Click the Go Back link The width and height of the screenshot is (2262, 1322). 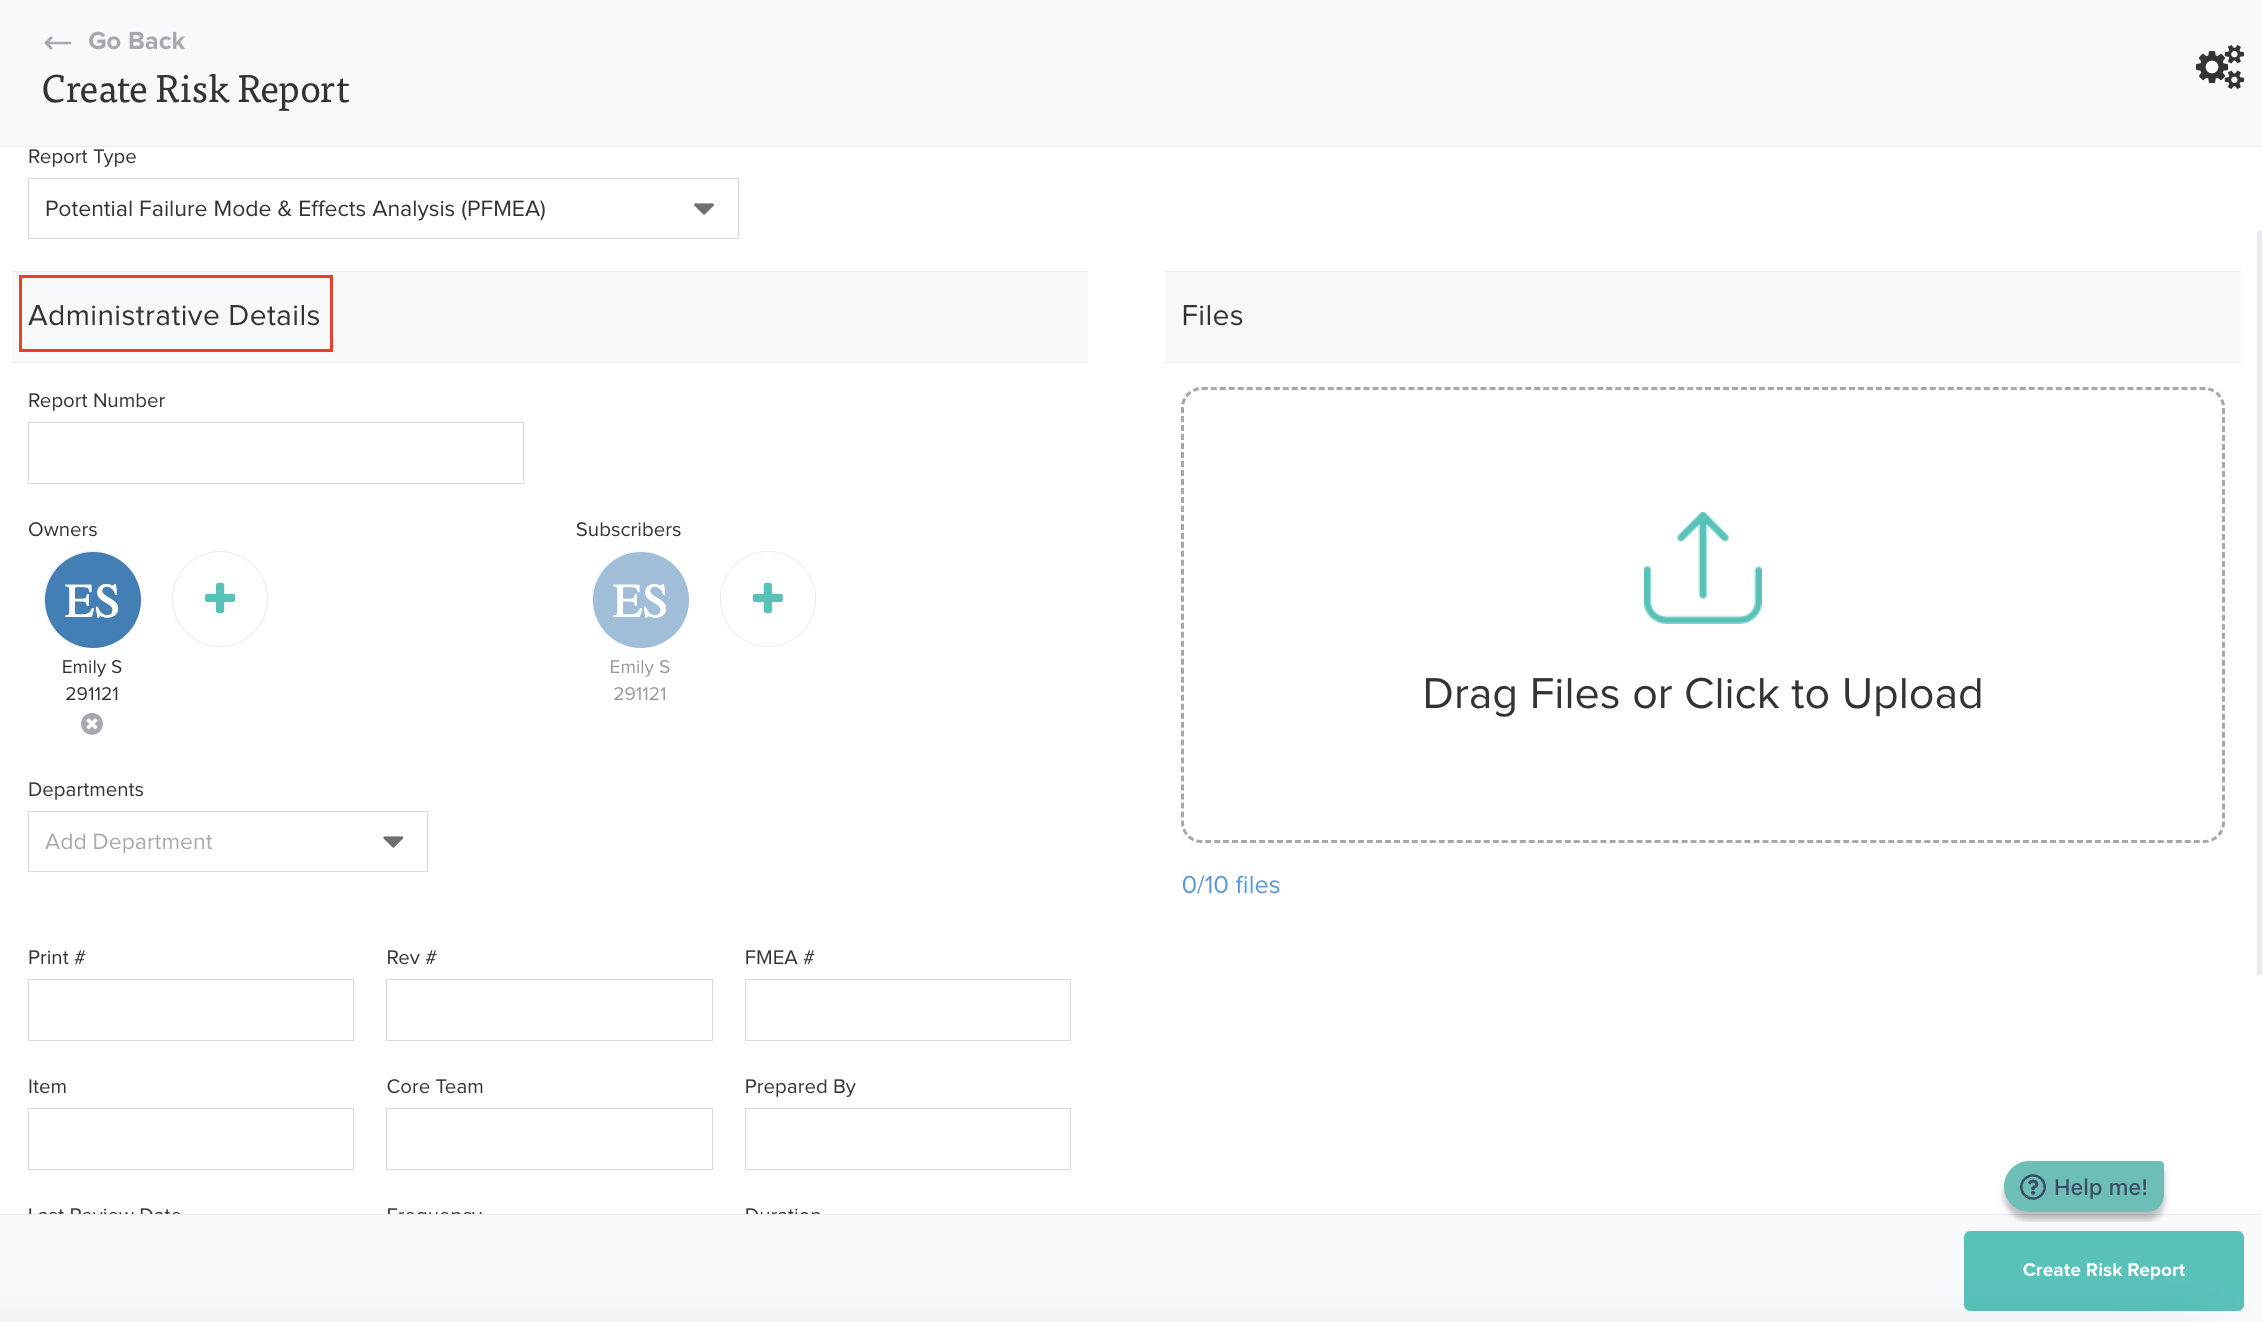coord(136,41)
